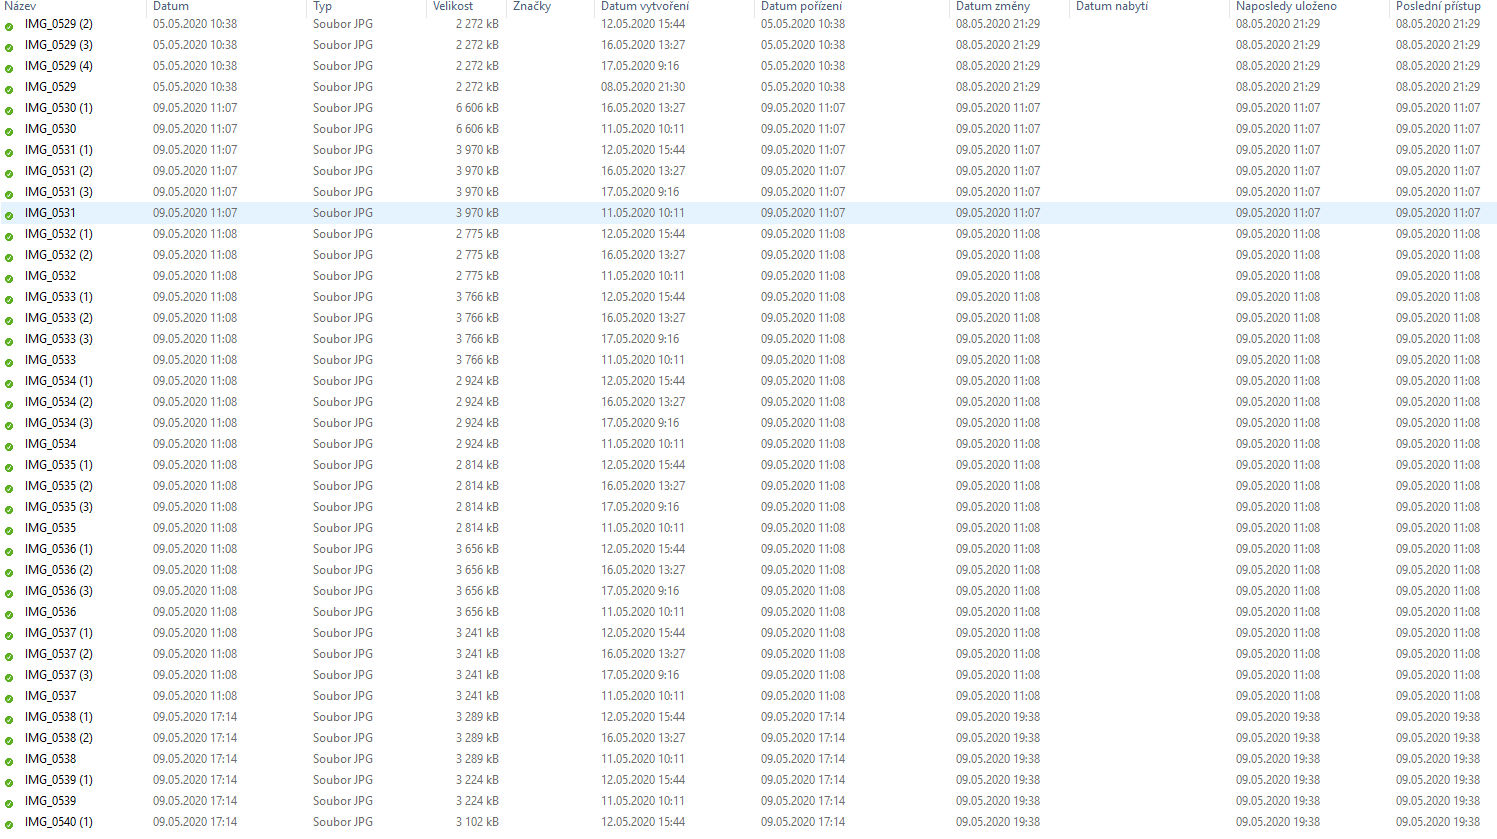
Task: Click 3 102 kB size of IMG_0540 (1)
Action: pyautogui.click(x=477, y=822)
